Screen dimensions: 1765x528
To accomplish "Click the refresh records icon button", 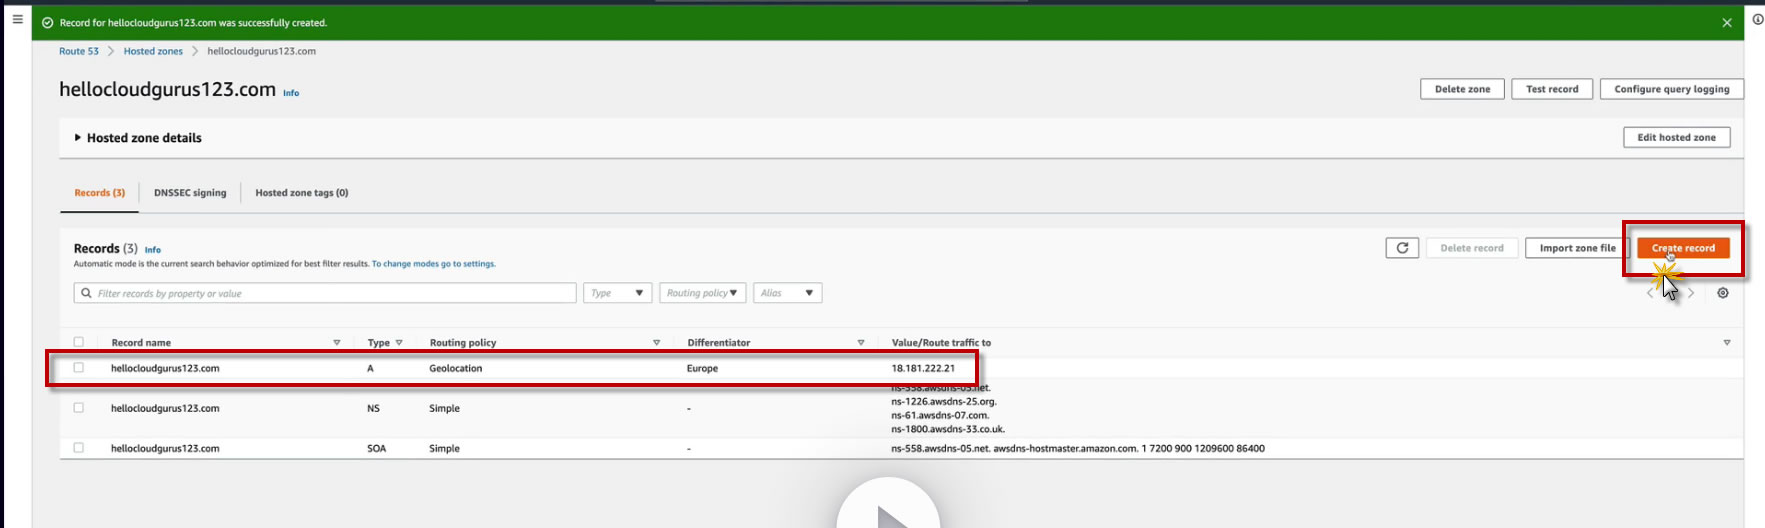I will [x=1402, y=248].
